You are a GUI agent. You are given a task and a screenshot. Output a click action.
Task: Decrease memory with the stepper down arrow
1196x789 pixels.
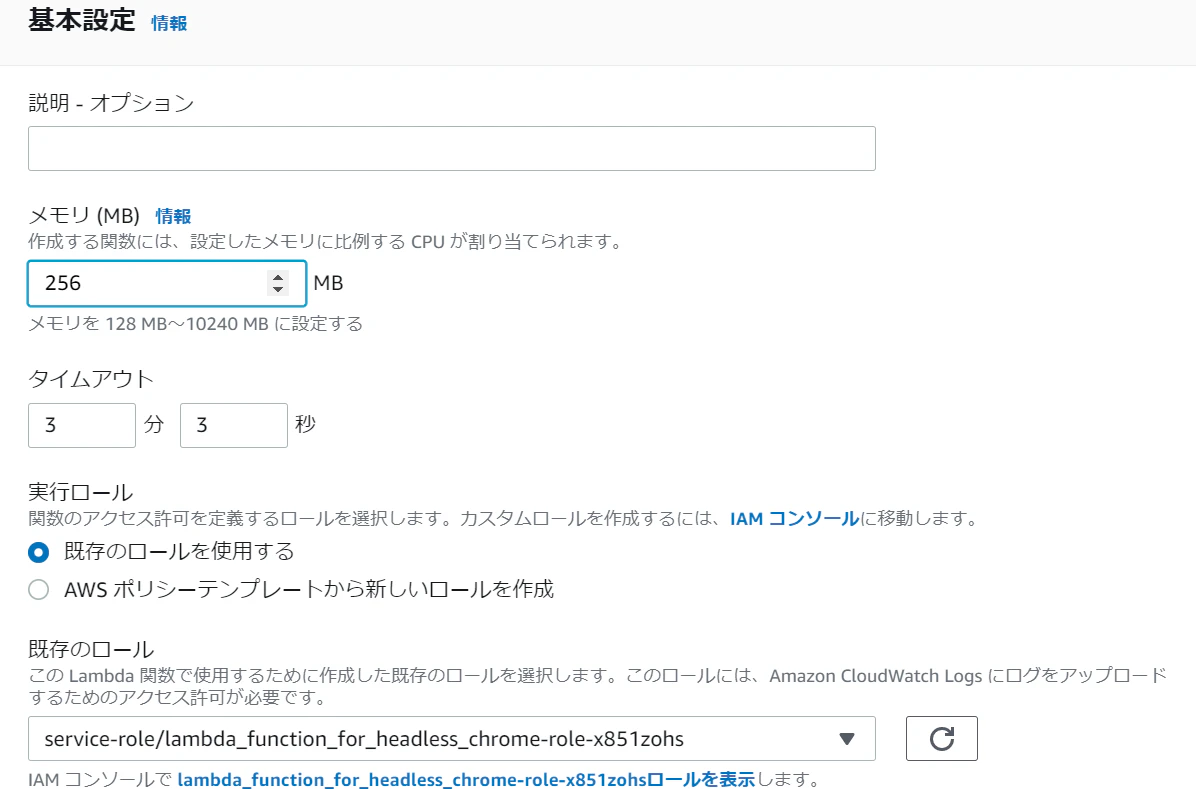pos(278,289)
